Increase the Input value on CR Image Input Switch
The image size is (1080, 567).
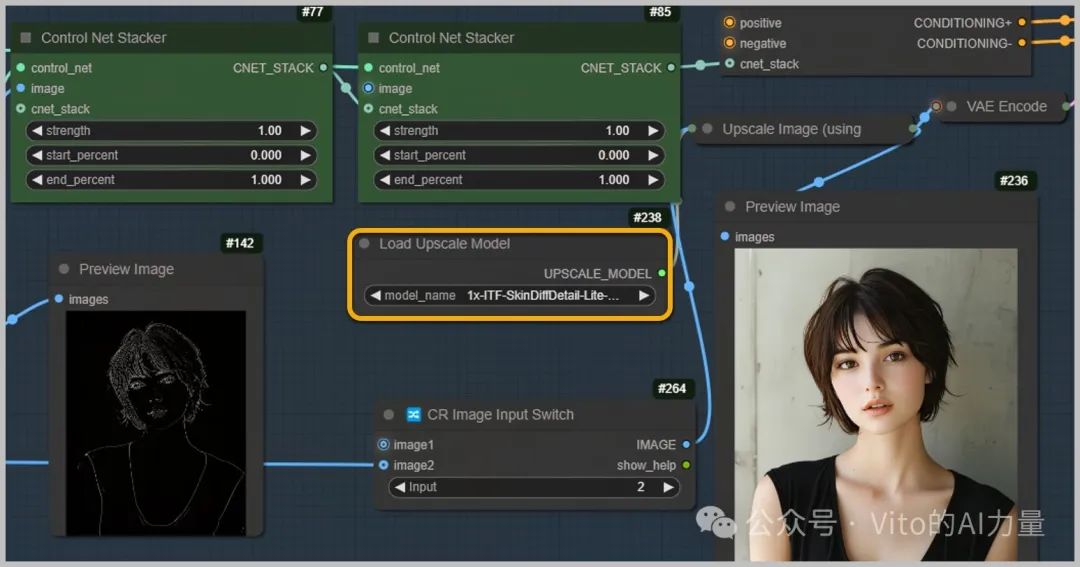[668, 487]
